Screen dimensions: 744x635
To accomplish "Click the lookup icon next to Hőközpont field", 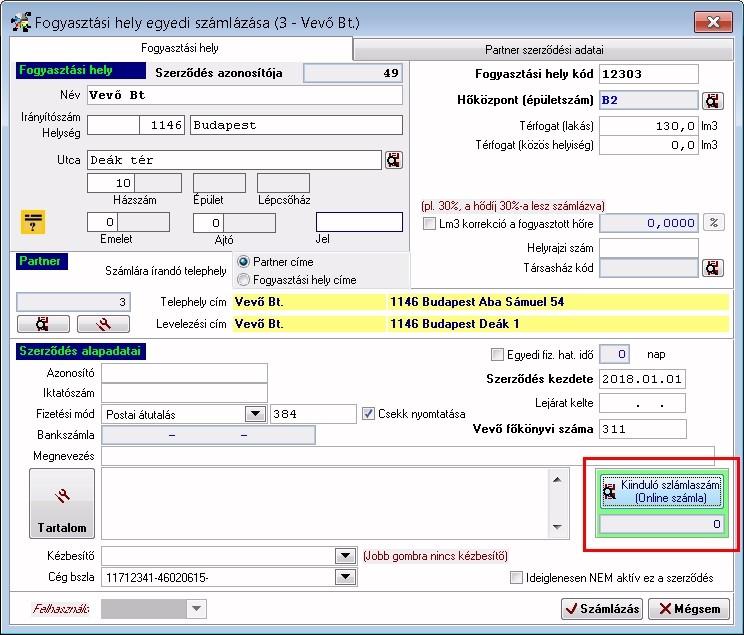I will point(713,101).
